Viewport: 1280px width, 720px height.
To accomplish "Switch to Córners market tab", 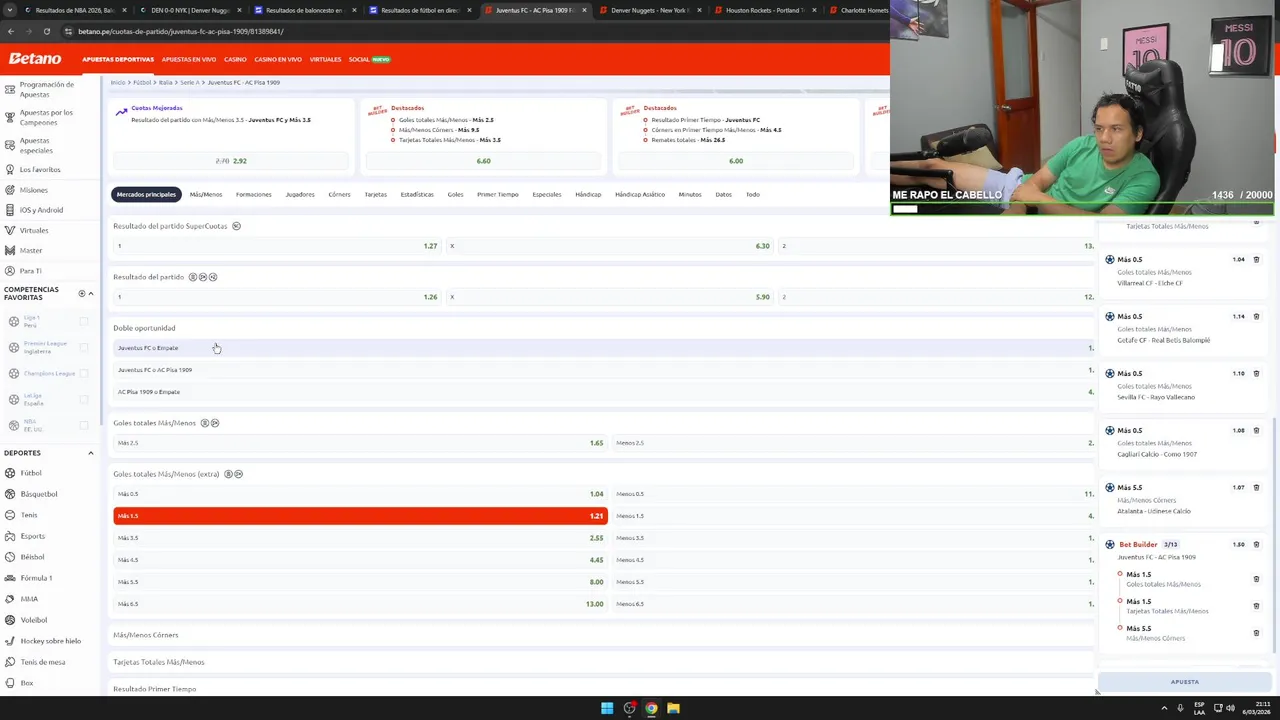I will click(339, 194).
